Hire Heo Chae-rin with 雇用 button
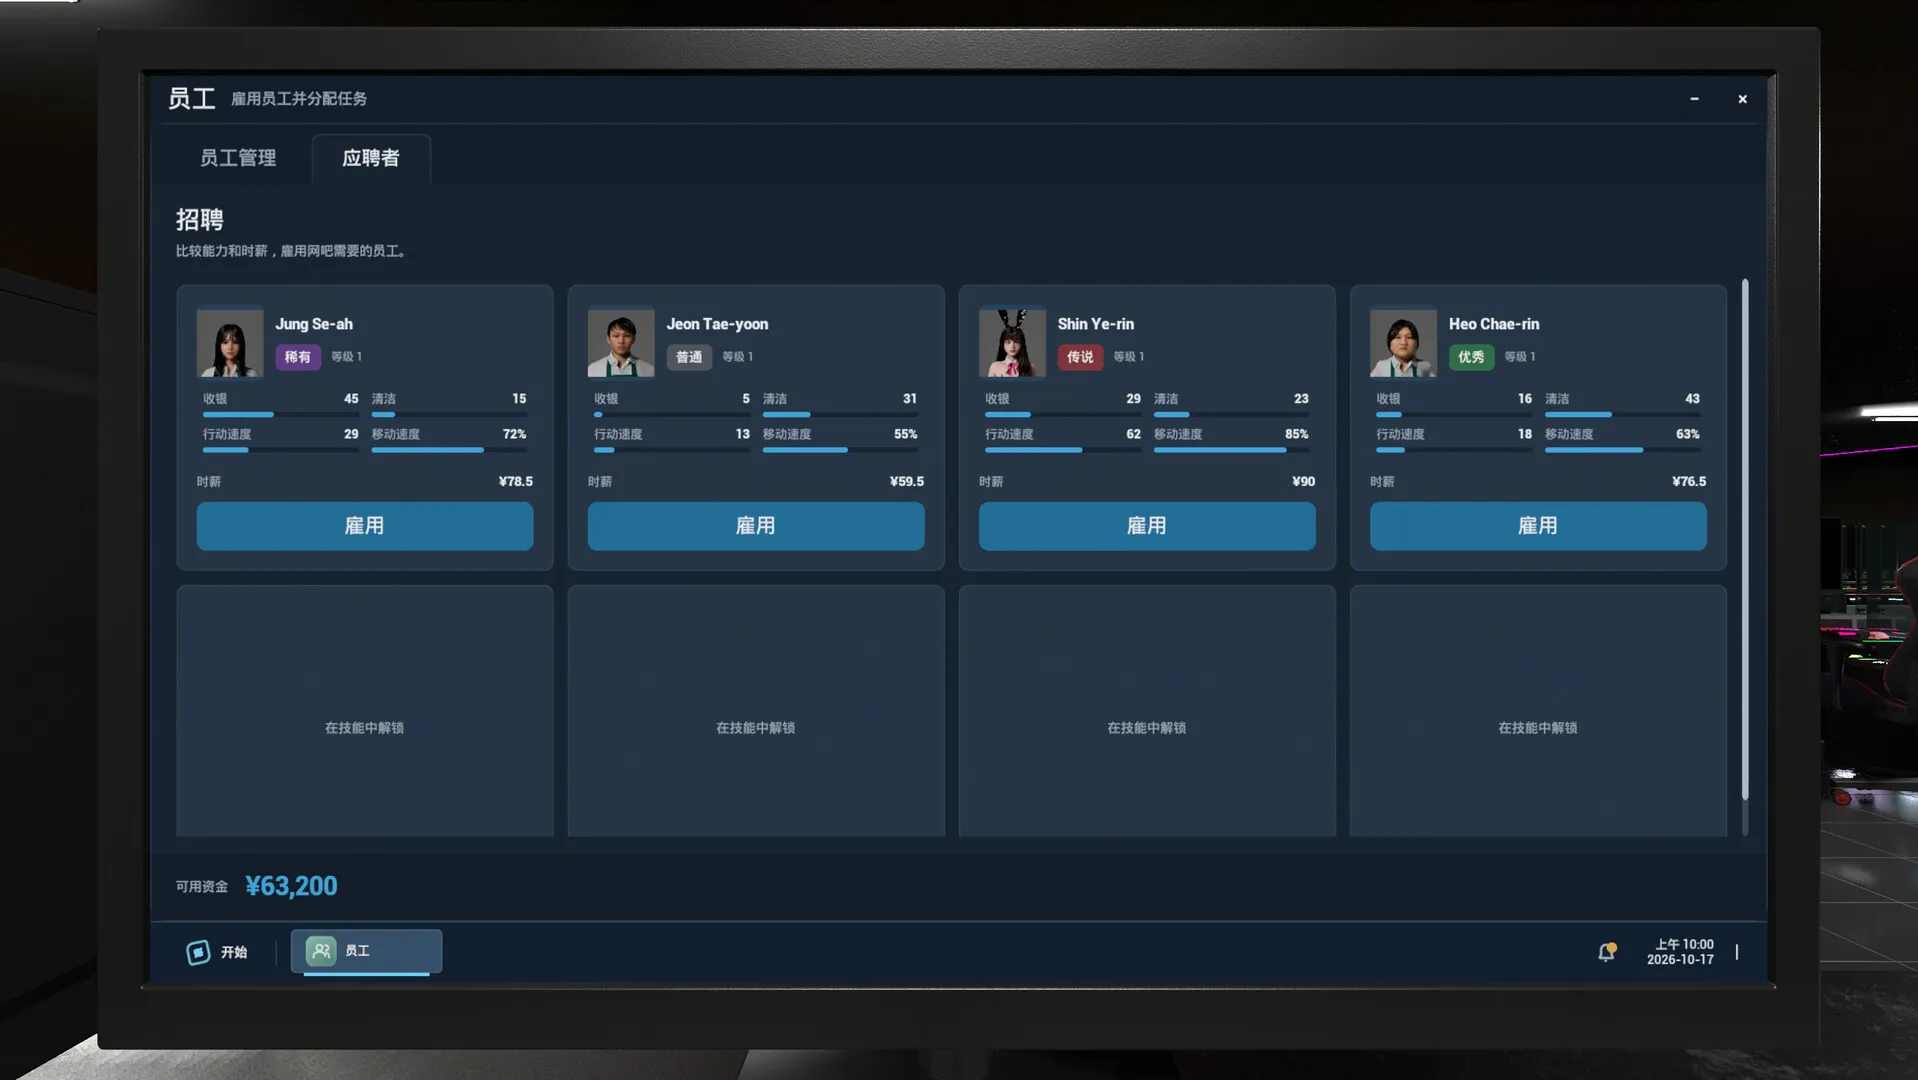This screenshot has width=1918, height=1080. coord(1538,526)
